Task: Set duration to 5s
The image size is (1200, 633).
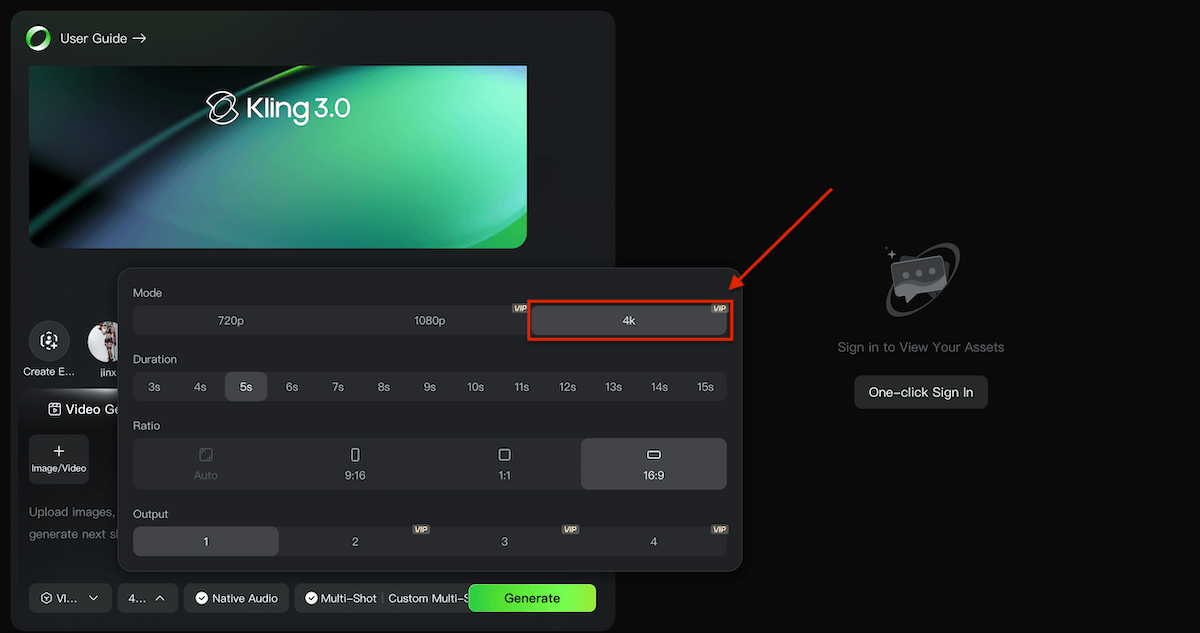Action: tap(246, 387)
